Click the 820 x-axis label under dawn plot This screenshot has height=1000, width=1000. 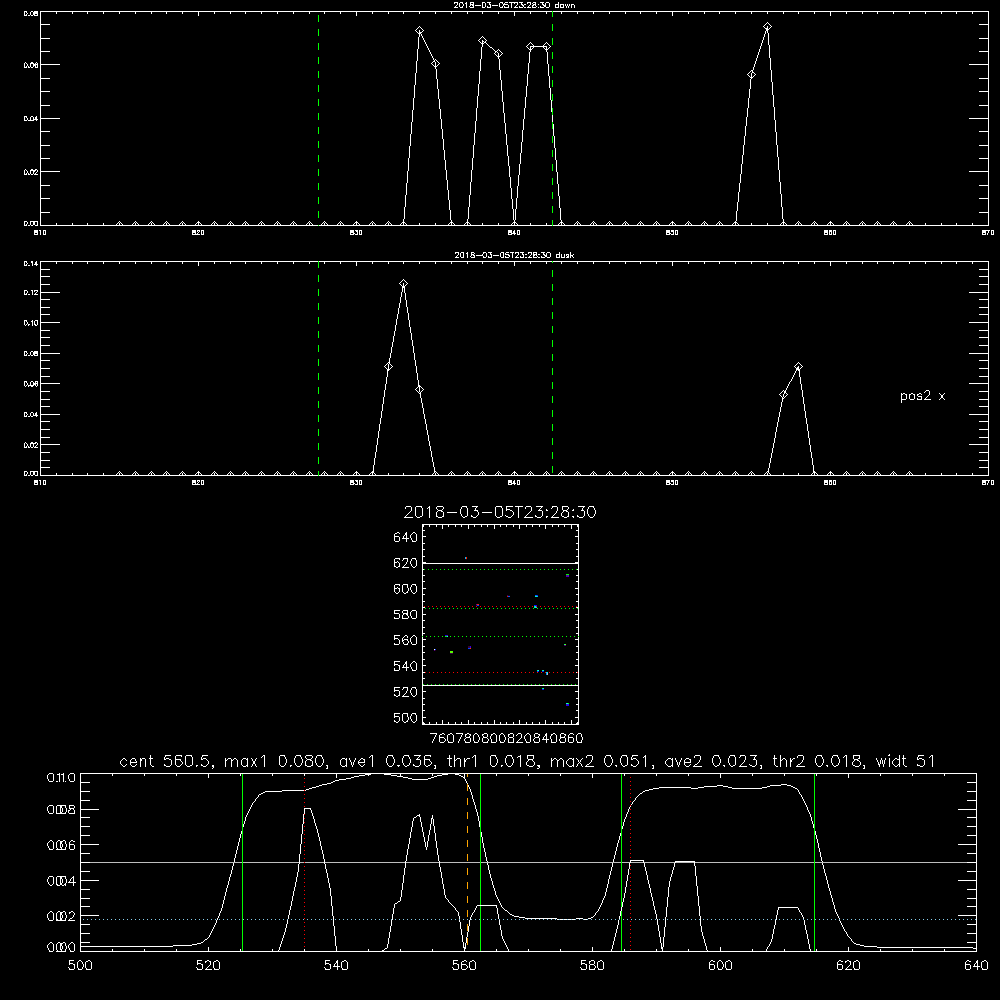coord(198,233)
